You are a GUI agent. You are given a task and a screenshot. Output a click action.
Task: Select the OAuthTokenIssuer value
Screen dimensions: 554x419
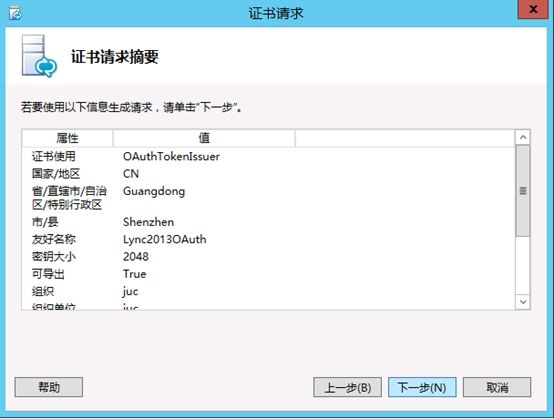pyautogui.click(x=171, y=156)
